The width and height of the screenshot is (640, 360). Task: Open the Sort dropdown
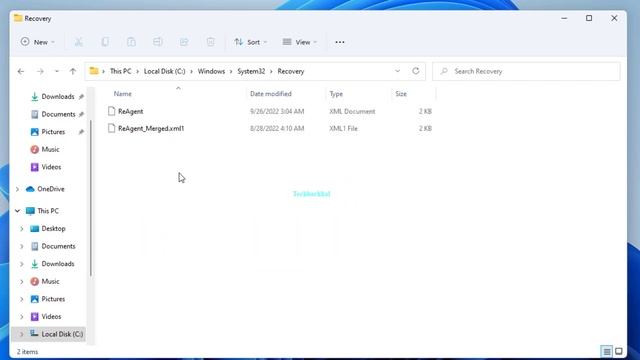tap(250, 42)
